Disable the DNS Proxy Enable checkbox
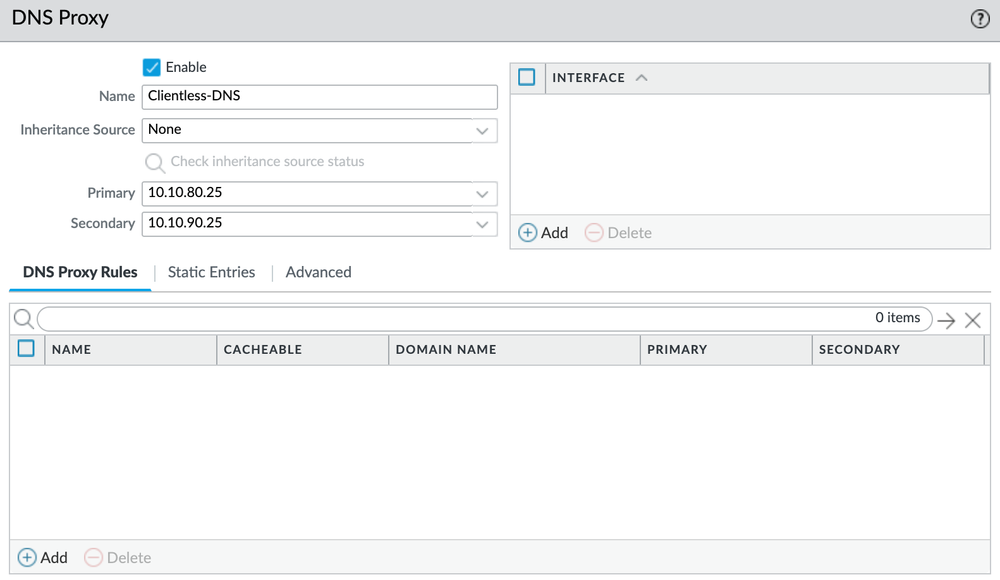Image resolution: width=1000 pixels, height=580 pixels. [151, 67]
